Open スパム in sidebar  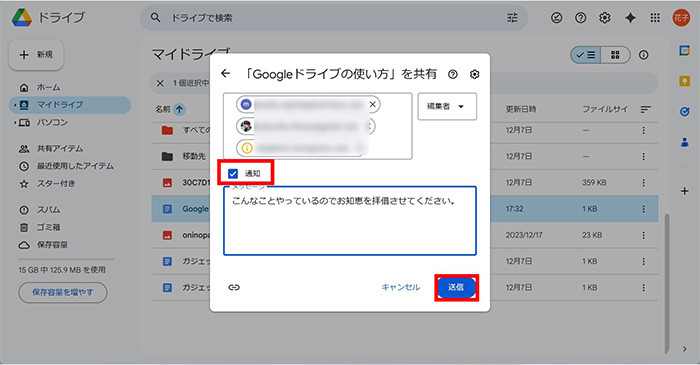tap(48, 210)
